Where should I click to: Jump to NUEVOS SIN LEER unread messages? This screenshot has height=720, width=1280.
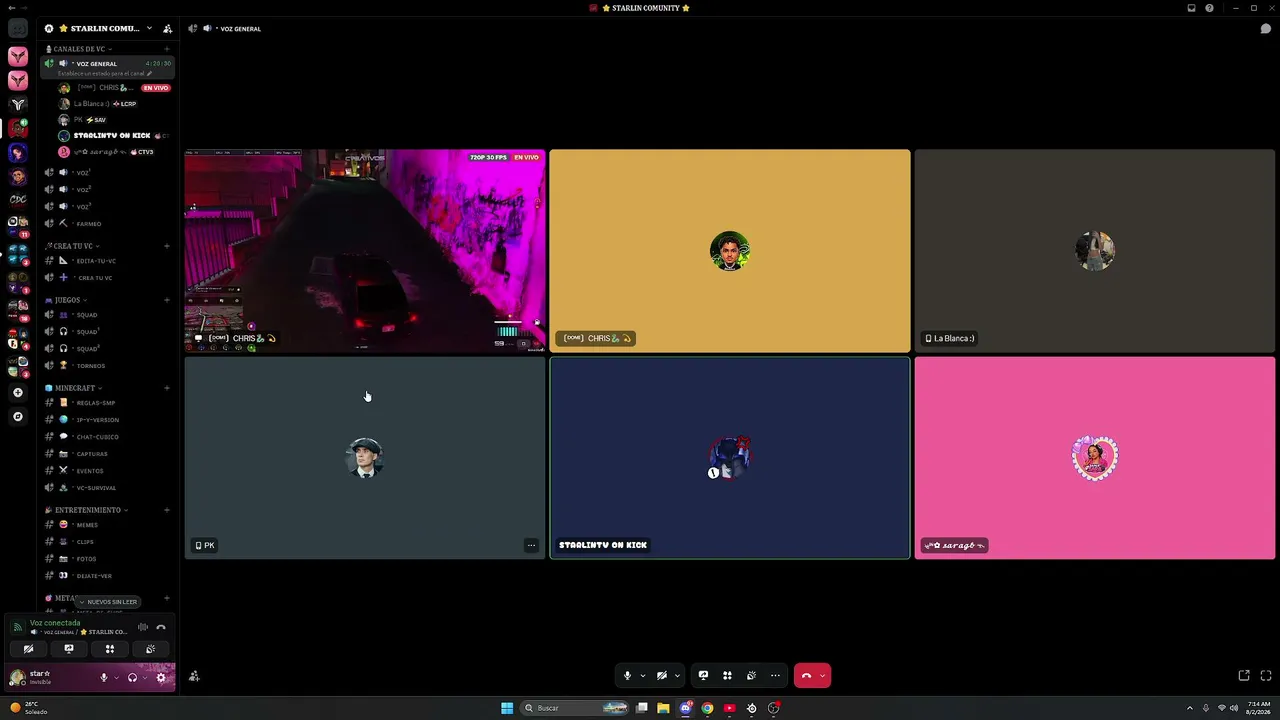(108, 602)
